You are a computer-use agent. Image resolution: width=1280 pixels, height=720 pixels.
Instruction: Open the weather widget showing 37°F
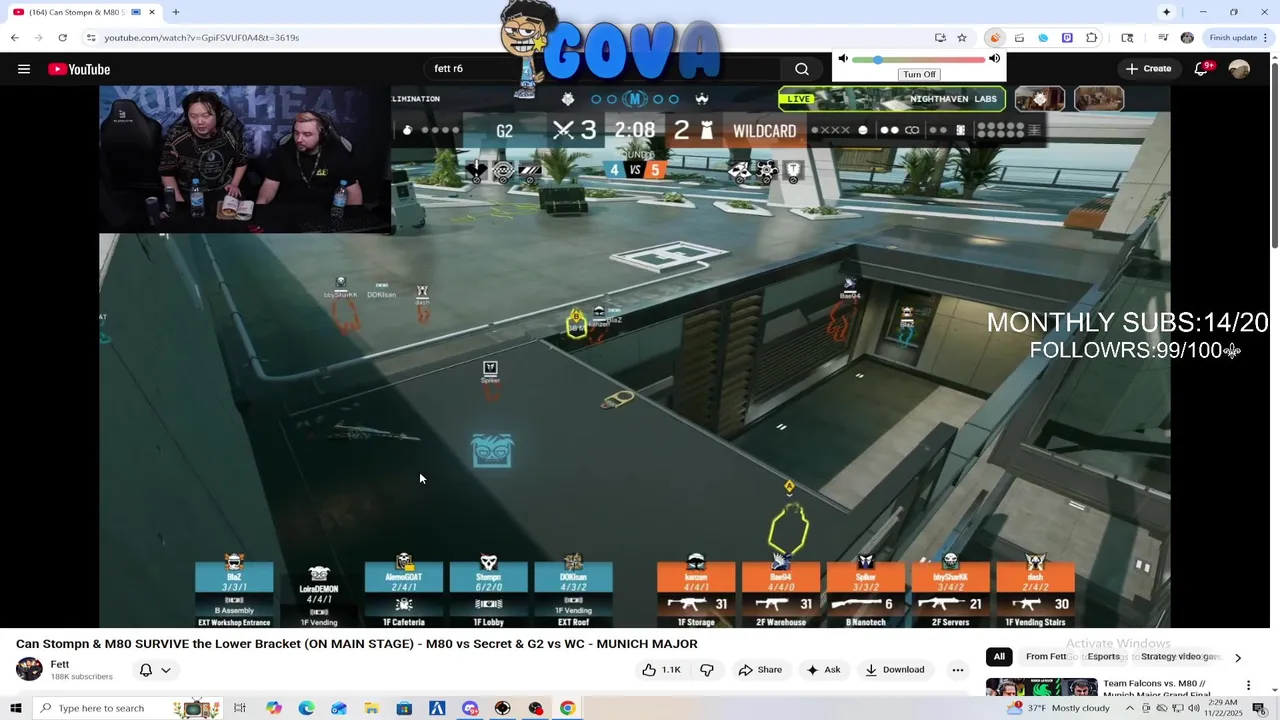(x=1059, y=708)
